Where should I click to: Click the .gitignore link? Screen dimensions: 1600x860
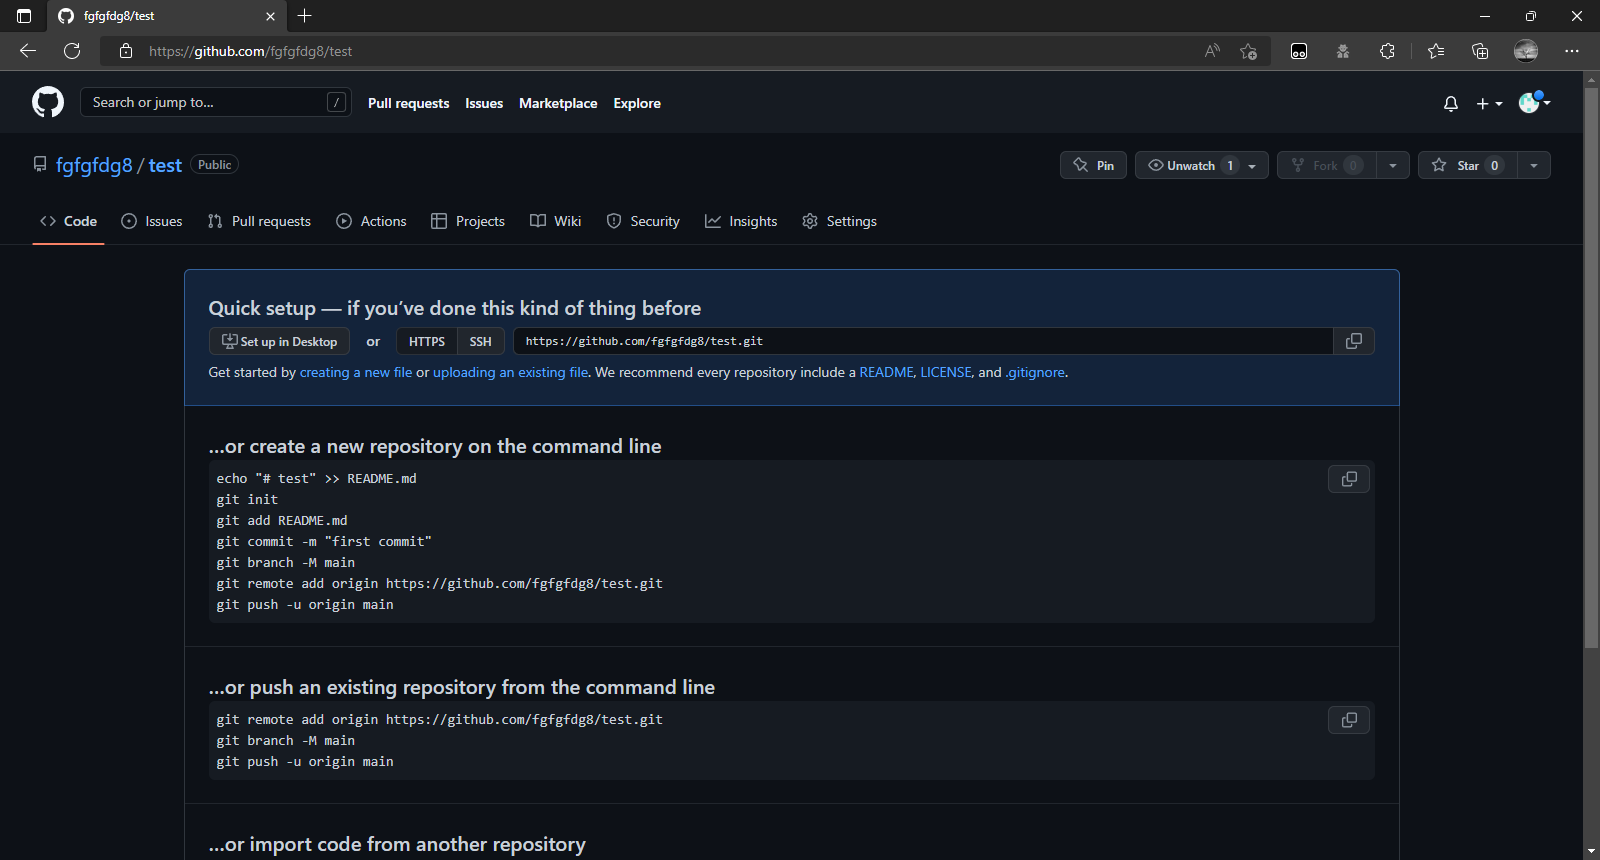(x=1035, y=372)
